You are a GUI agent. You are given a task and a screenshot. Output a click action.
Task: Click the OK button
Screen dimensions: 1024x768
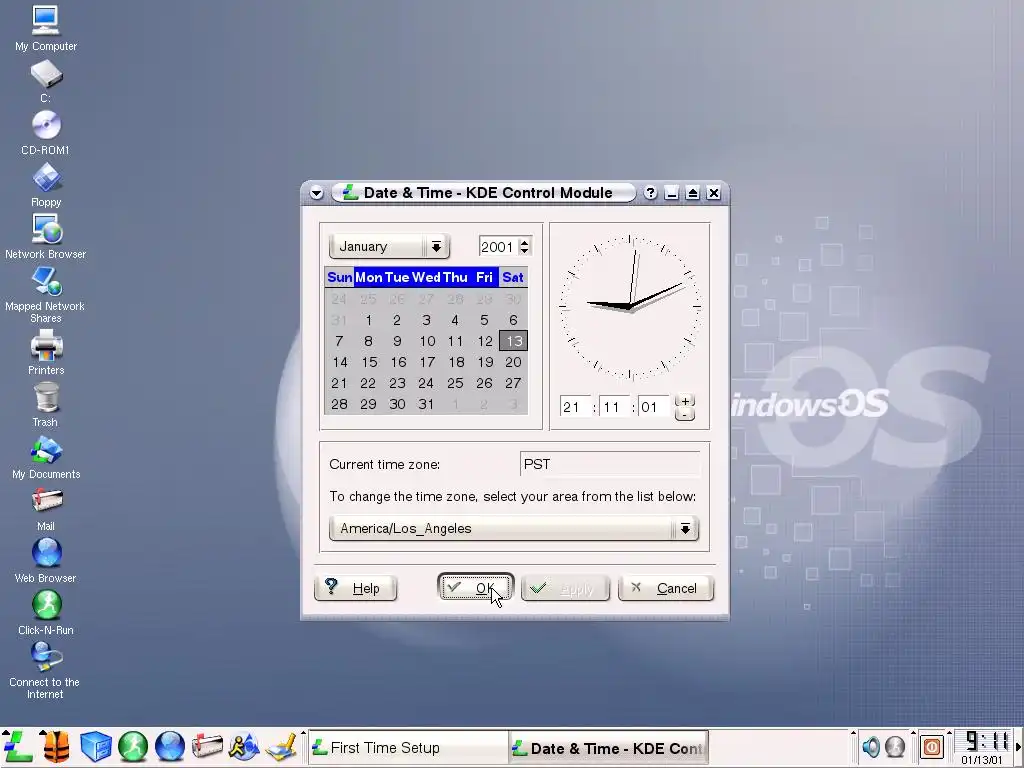(x=475, y=588)
